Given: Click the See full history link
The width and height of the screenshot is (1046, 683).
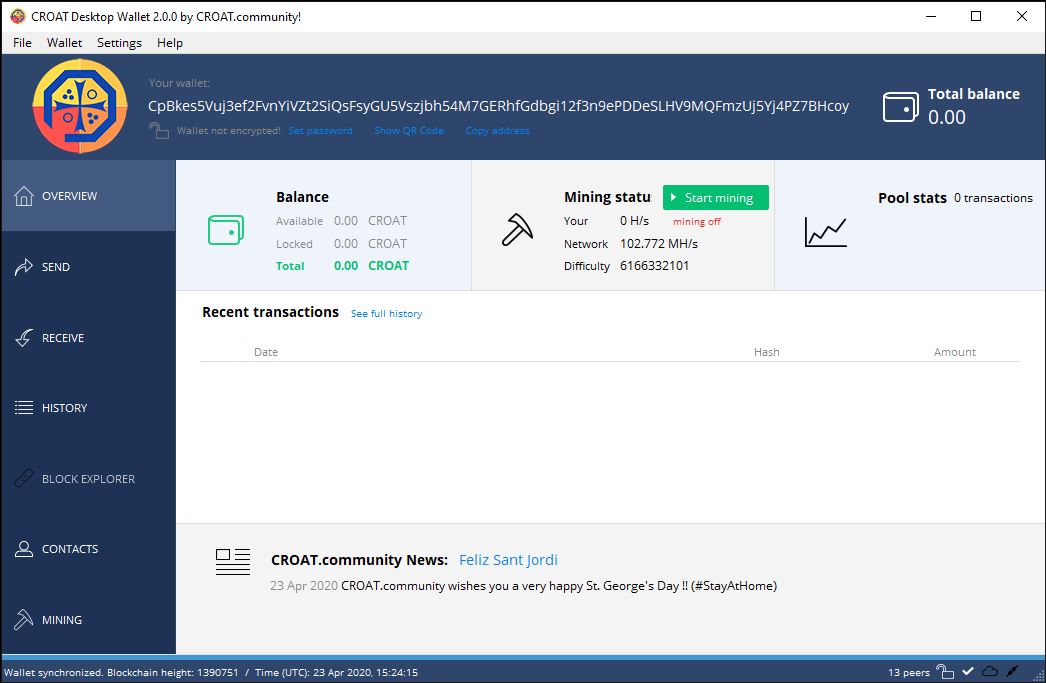Looking at the screenshot, I should (x=386, y=313).
